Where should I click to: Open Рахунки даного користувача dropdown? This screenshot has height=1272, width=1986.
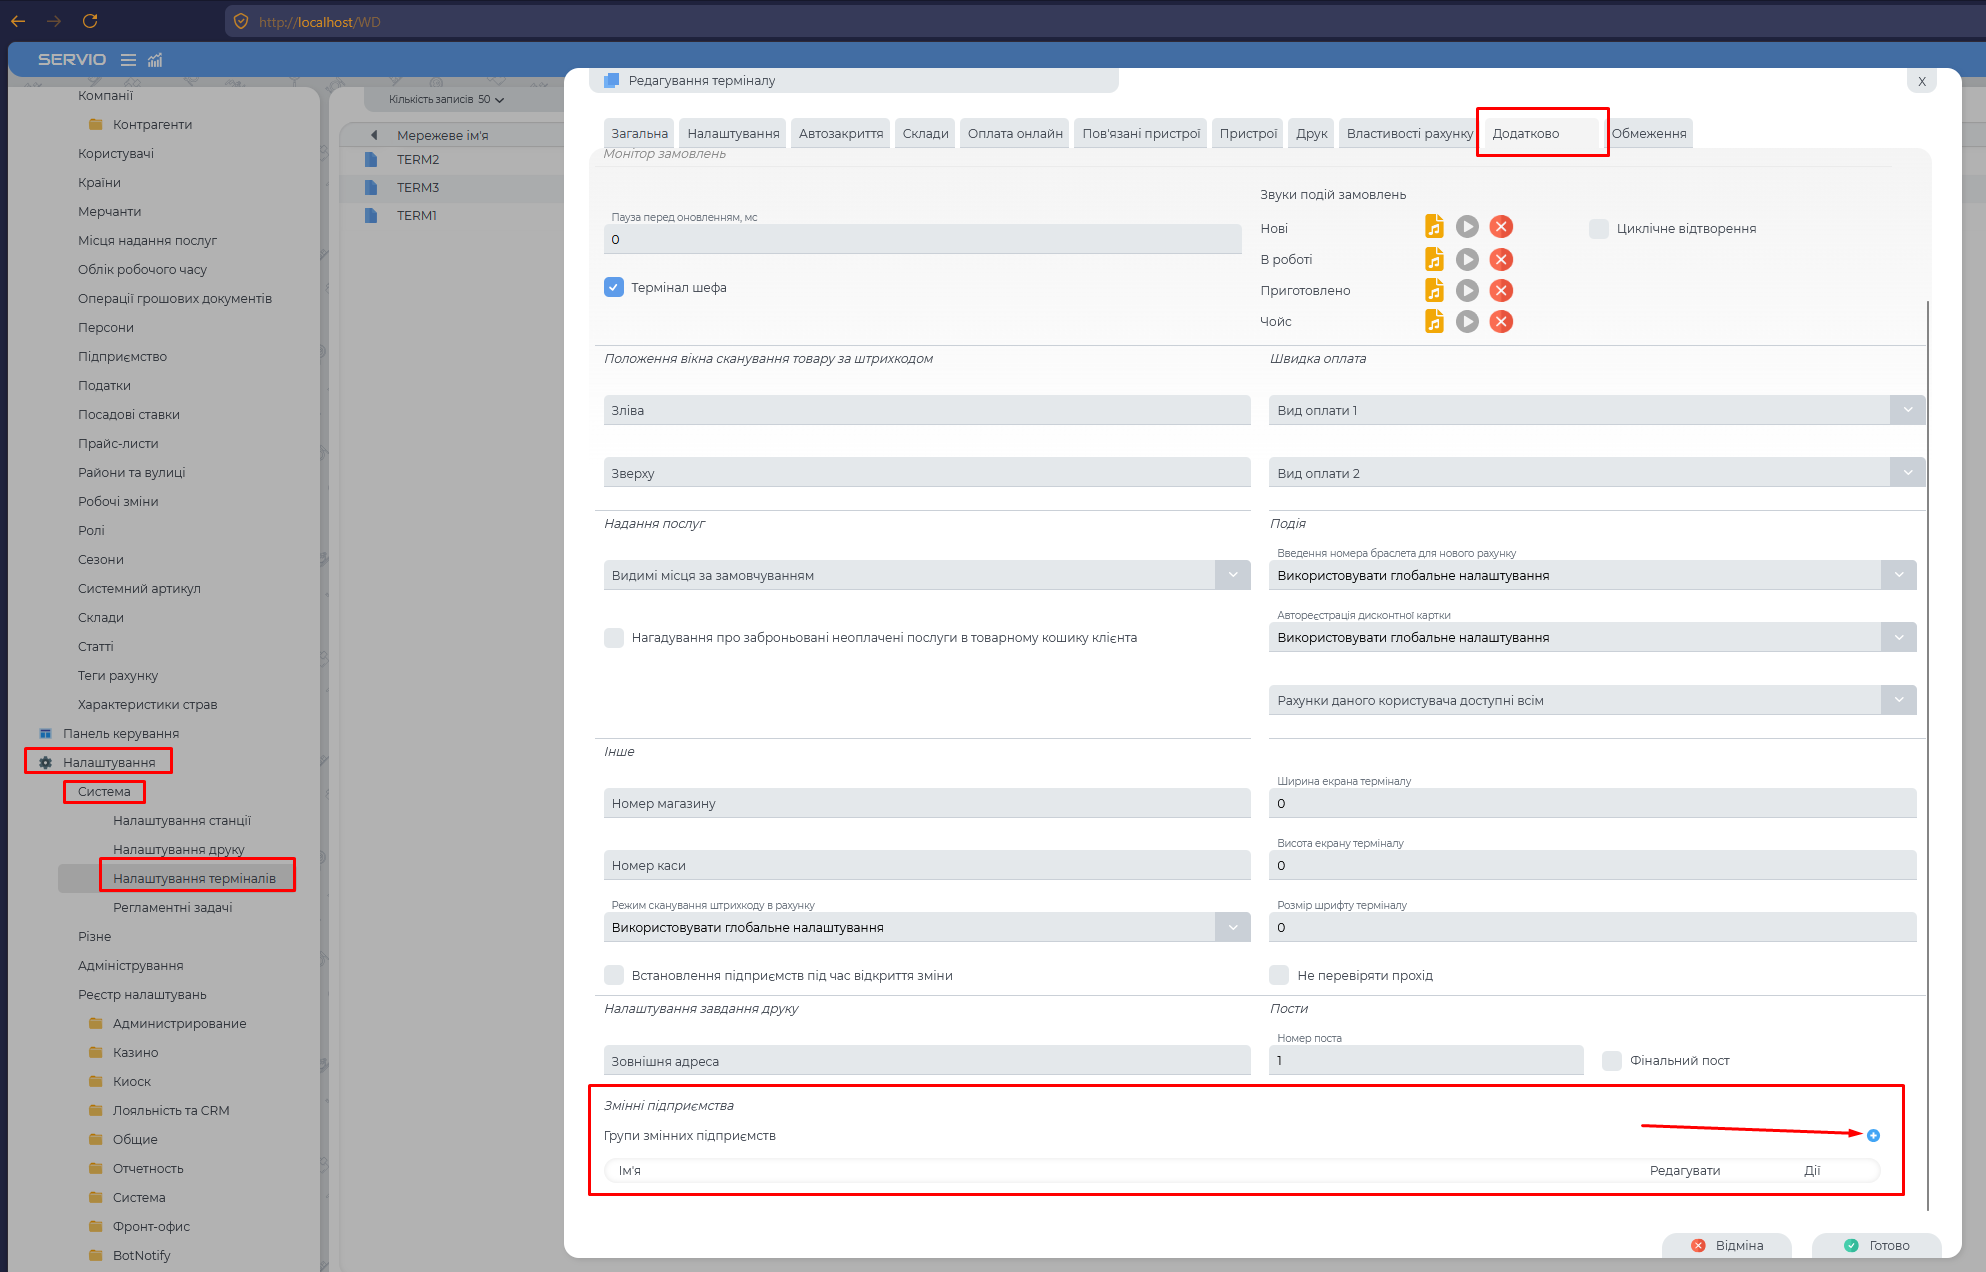pyautogui.click(x=1898, y=700)
